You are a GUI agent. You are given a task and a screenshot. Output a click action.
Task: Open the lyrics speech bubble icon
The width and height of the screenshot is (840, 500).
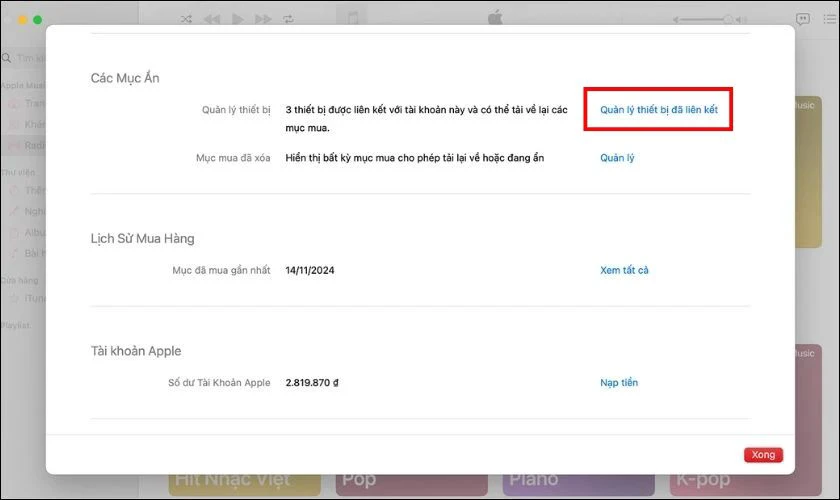802,19
